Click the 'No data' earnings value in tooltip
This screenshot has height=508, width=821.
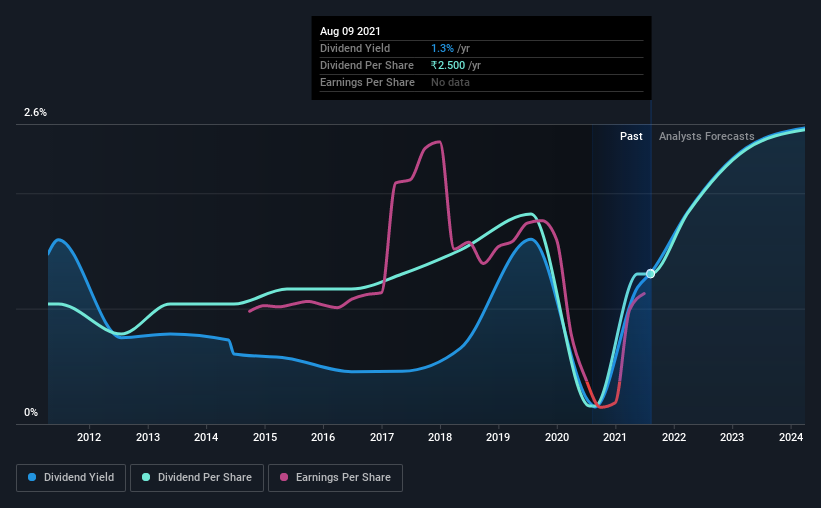450,82
